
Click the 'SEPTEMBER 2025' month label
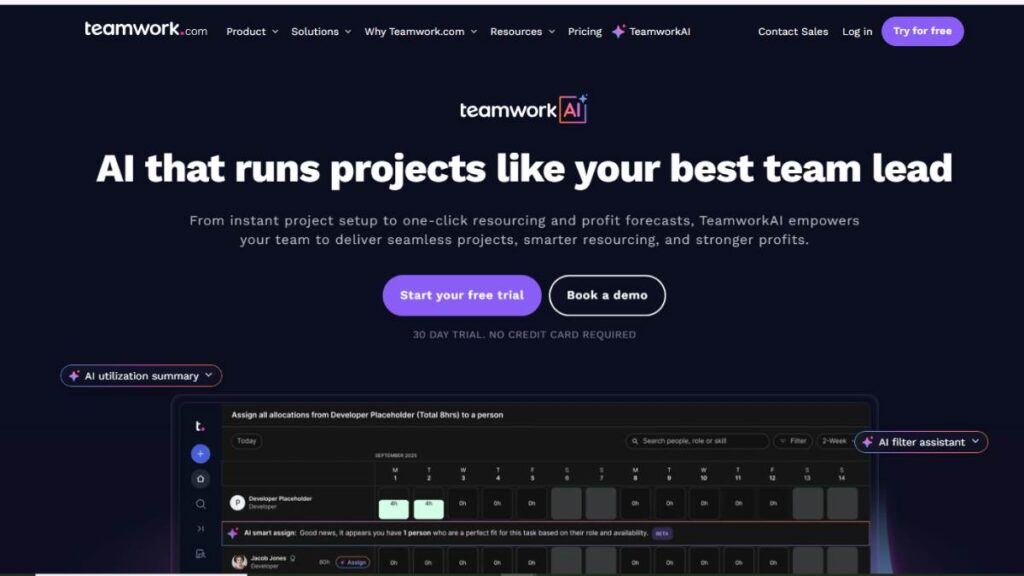[x=396, y=455]
